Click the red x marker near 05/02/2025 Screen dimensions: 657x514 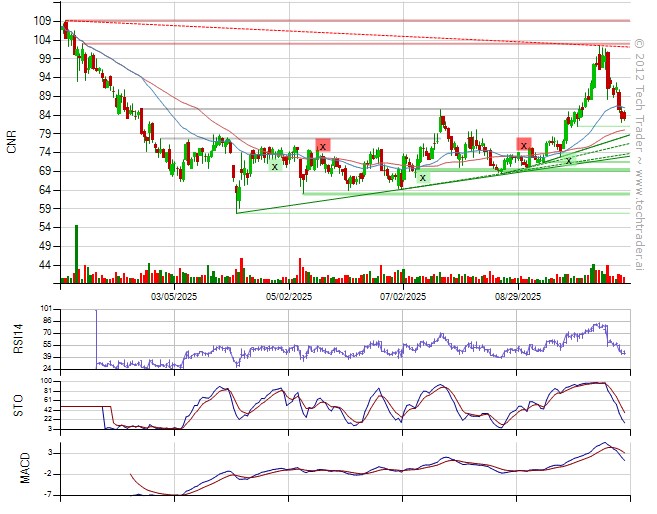[x=322, y=145]
